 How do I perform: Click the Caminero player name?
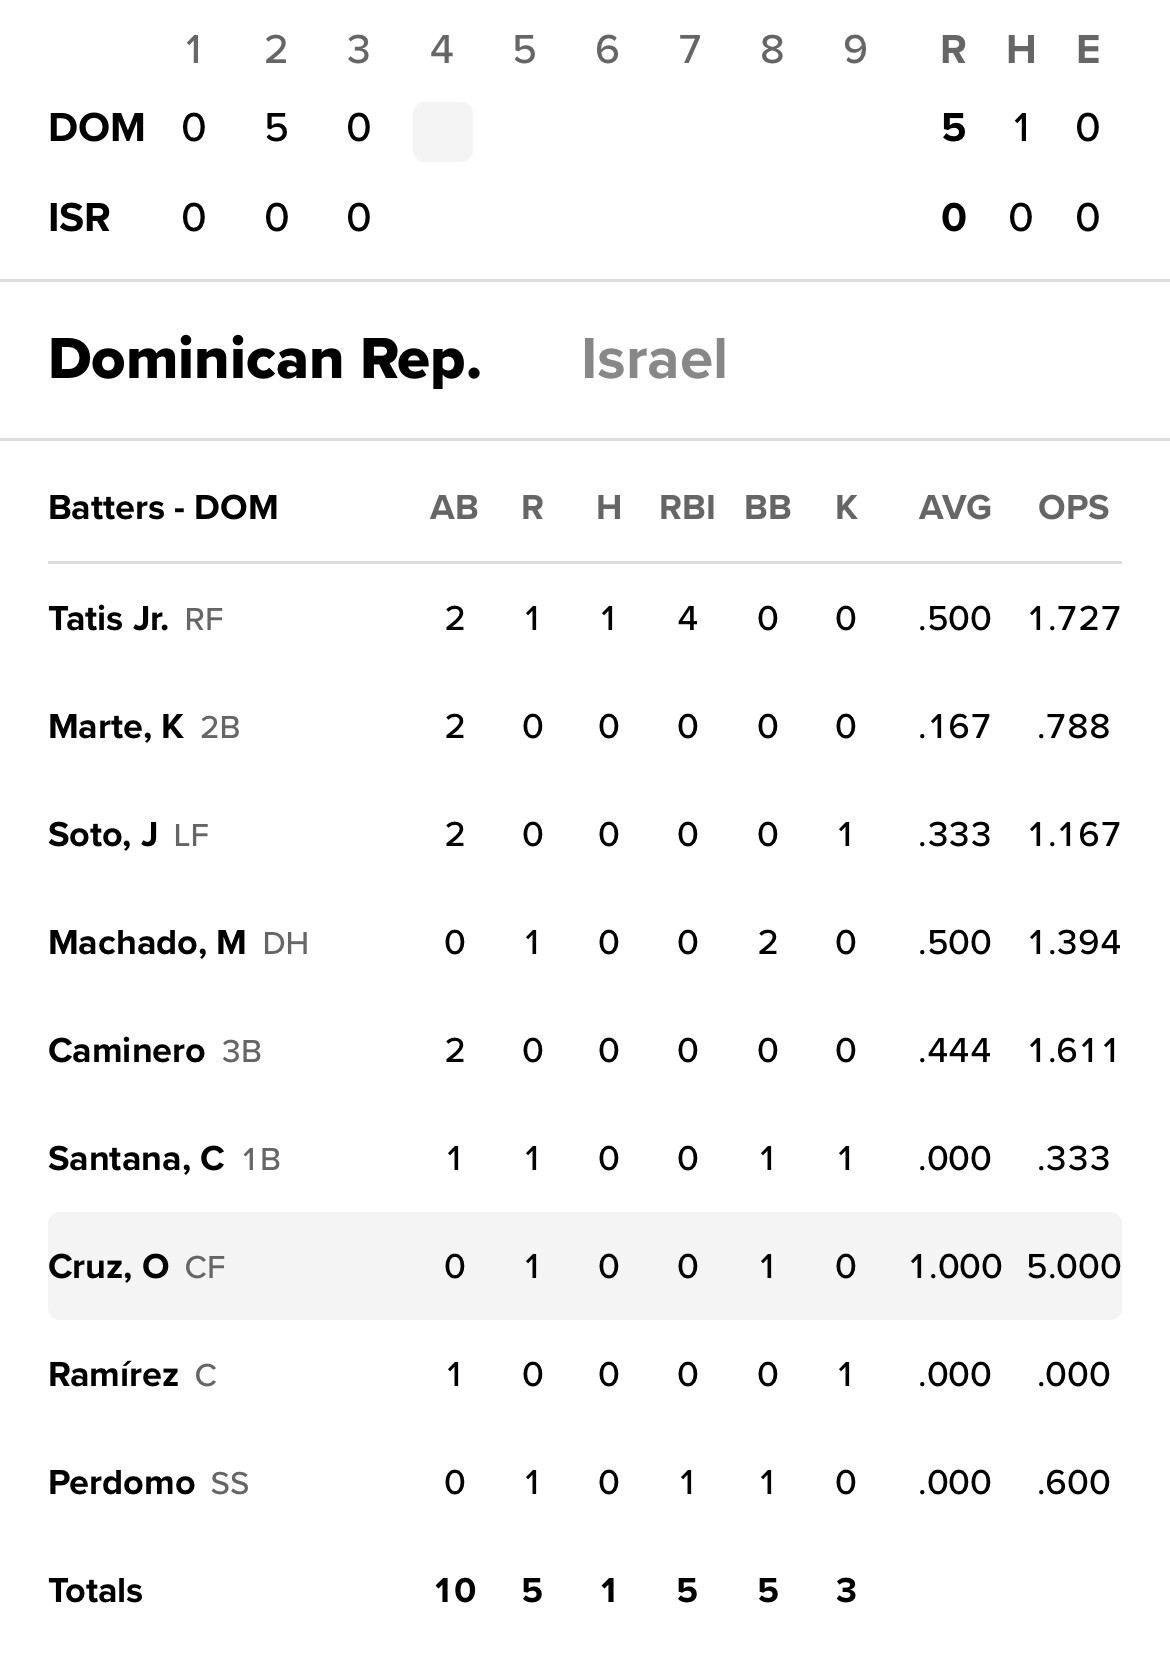click(x=126, y=1051)
